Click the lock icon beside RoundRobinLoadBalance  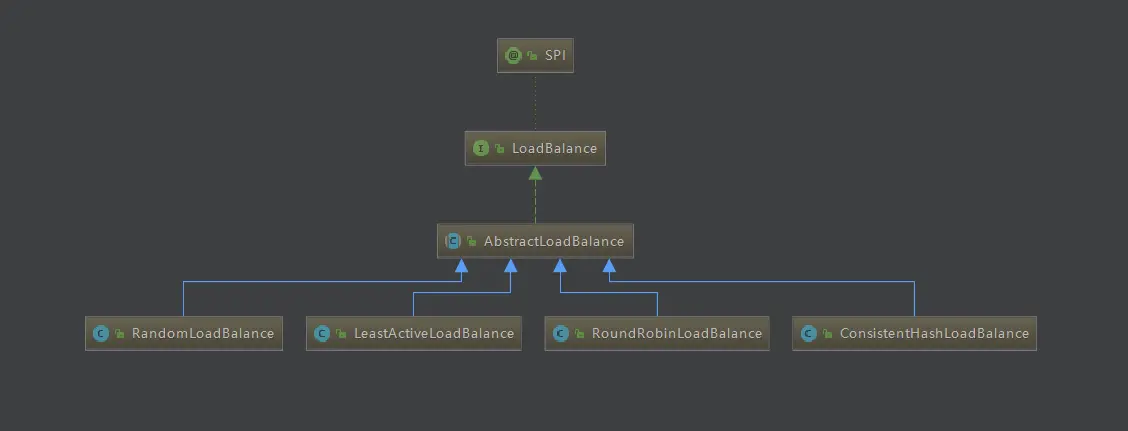tap(579, 335)
